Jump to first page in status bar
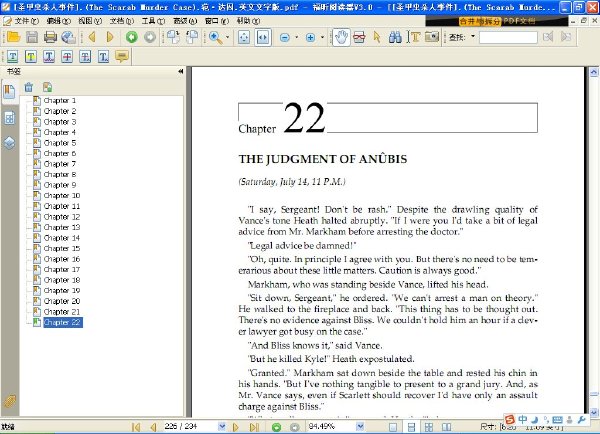The width and height of the screenshot is (600, 434). [x=136, y=427]
